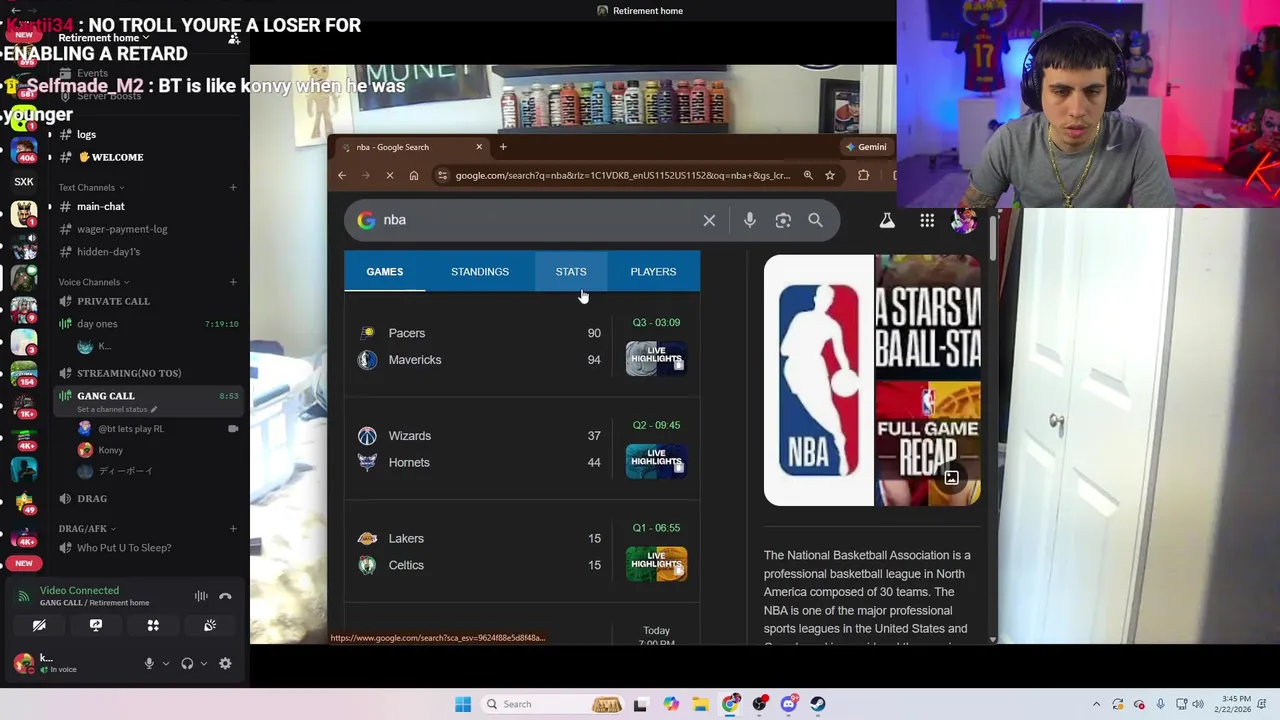Image resolution: width=1280 pixels, height=720 pixels.
Task: Switch to the STATS tab
Action: (571, 272)
